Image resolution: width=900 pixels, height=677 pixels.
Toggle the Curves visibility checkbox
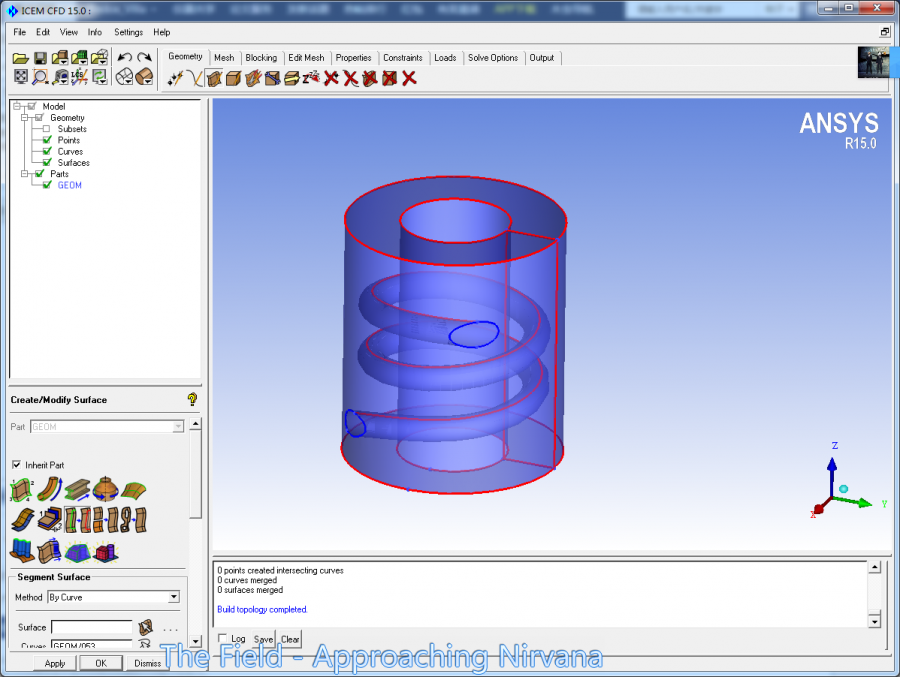47,152
